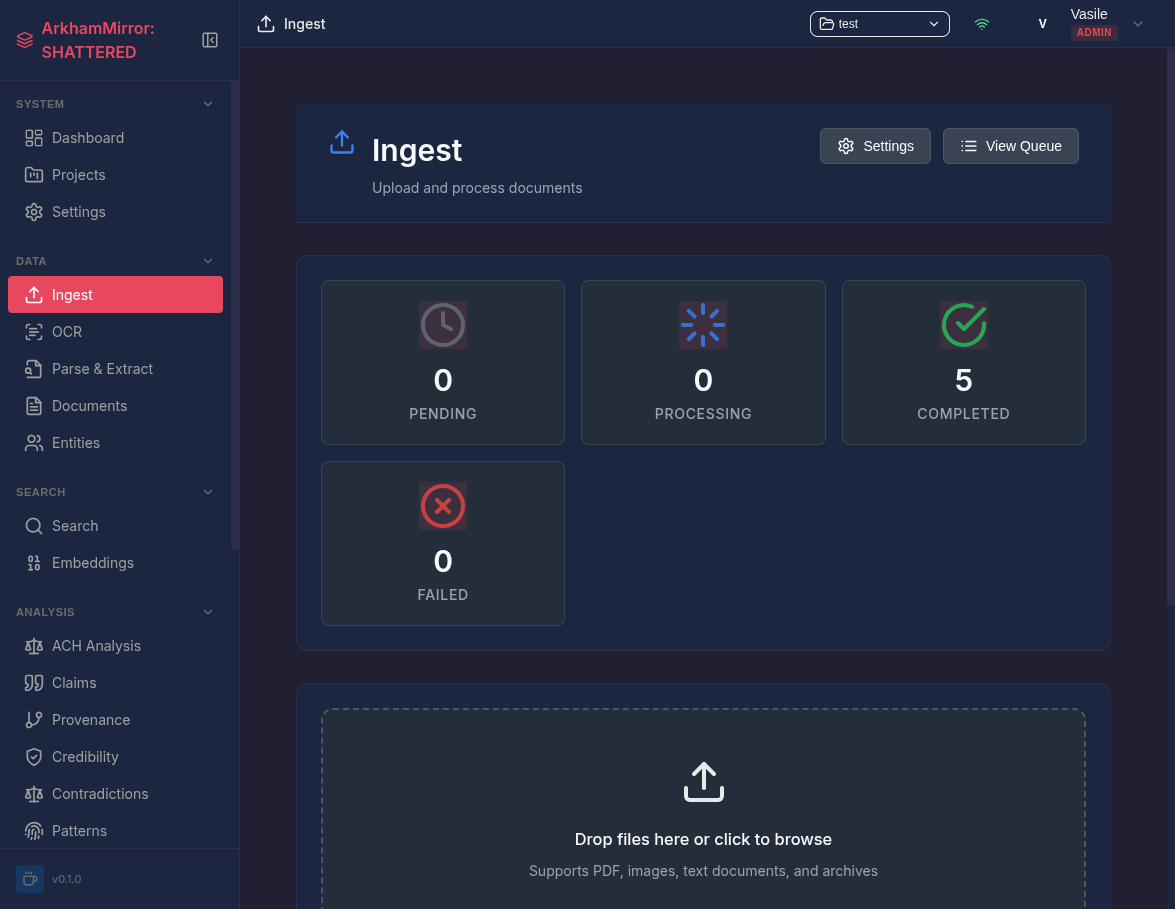Click the Processing status card
Screen dimensions: 1175x909
click(703, 363)
